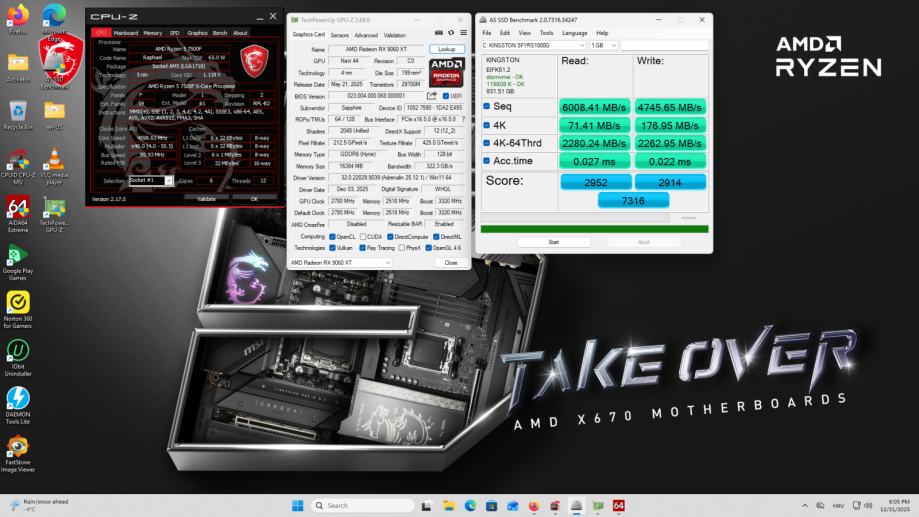Open DAEMON Tools Lite desktop shortcut

point(18,406)
